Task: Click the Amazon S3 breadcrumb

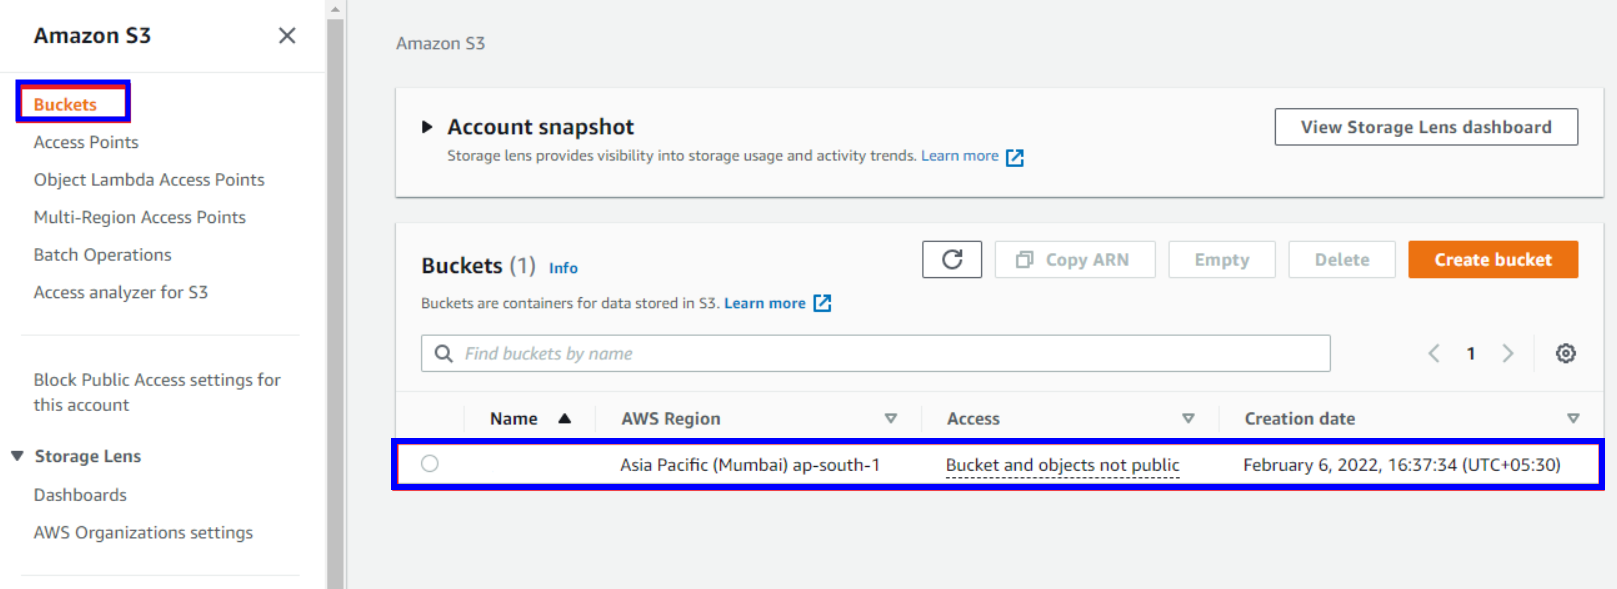Action: click(x=440, y=44)
